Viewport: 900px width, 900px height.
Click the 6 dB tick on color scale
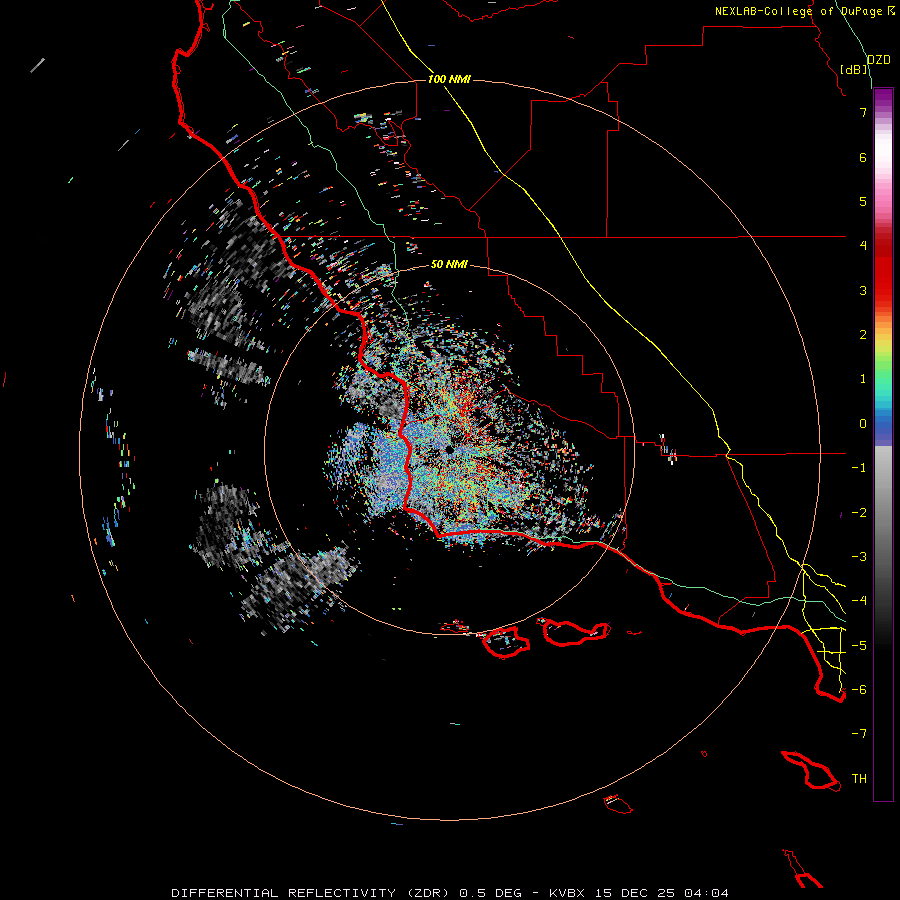pyautogui.click(x=863, y=157)
